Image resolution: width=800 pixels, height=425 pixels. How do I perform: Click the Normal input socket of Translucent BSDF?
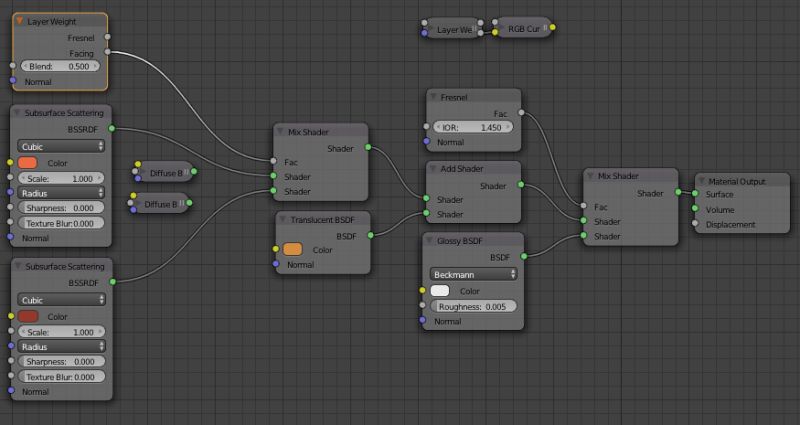[x=276, y=264]
